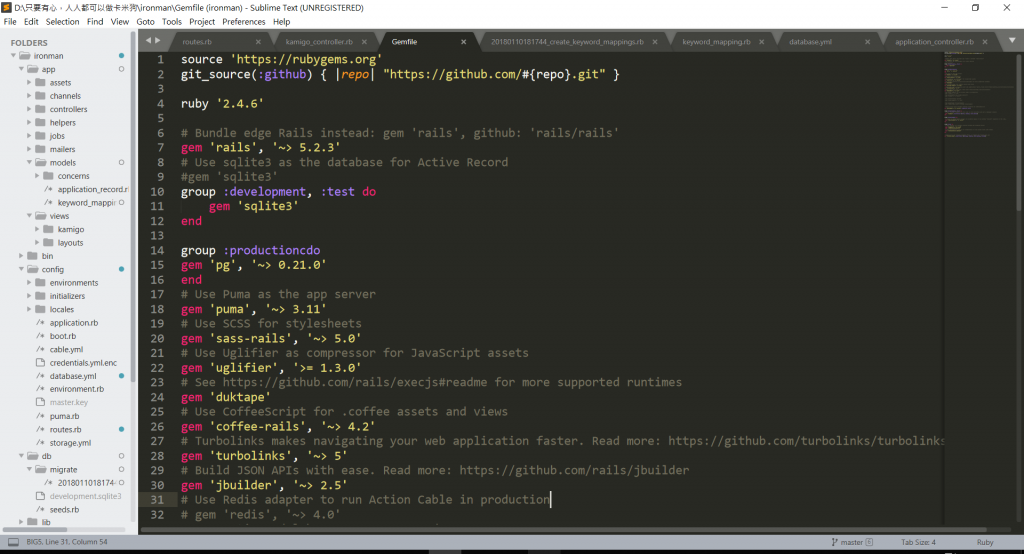Image resolution: width=1024 pixels, height=554 pixels.
Task: Open the Tools menu
Action: (x=172, y=22)
